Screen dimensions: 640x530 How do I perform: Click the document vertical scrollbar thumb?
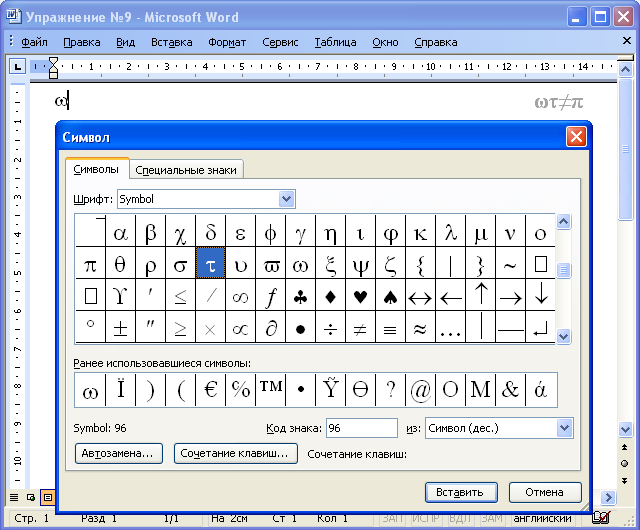625,149
